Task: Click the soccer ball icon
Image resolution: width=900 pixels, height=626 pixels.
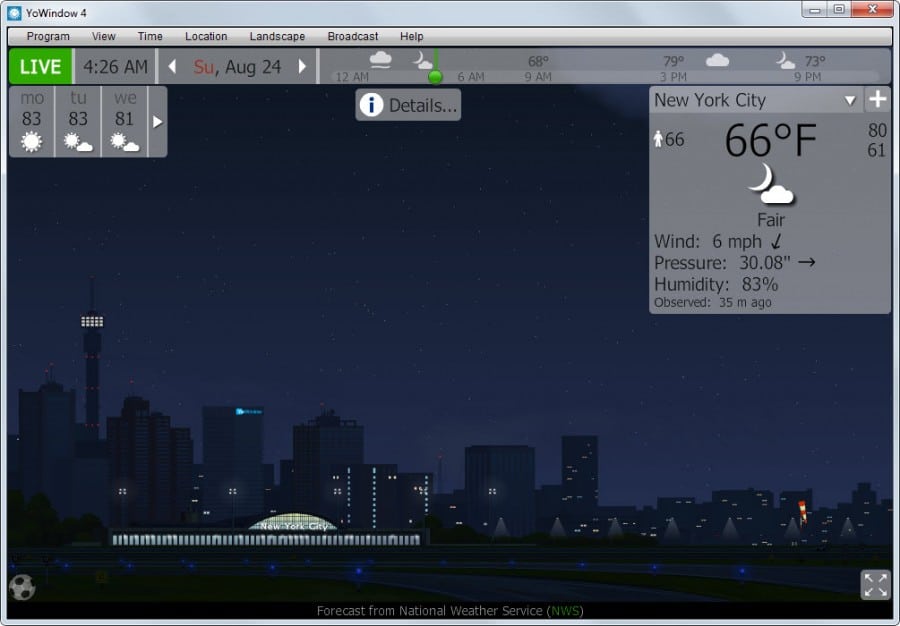Action: (x=20, y=589)
